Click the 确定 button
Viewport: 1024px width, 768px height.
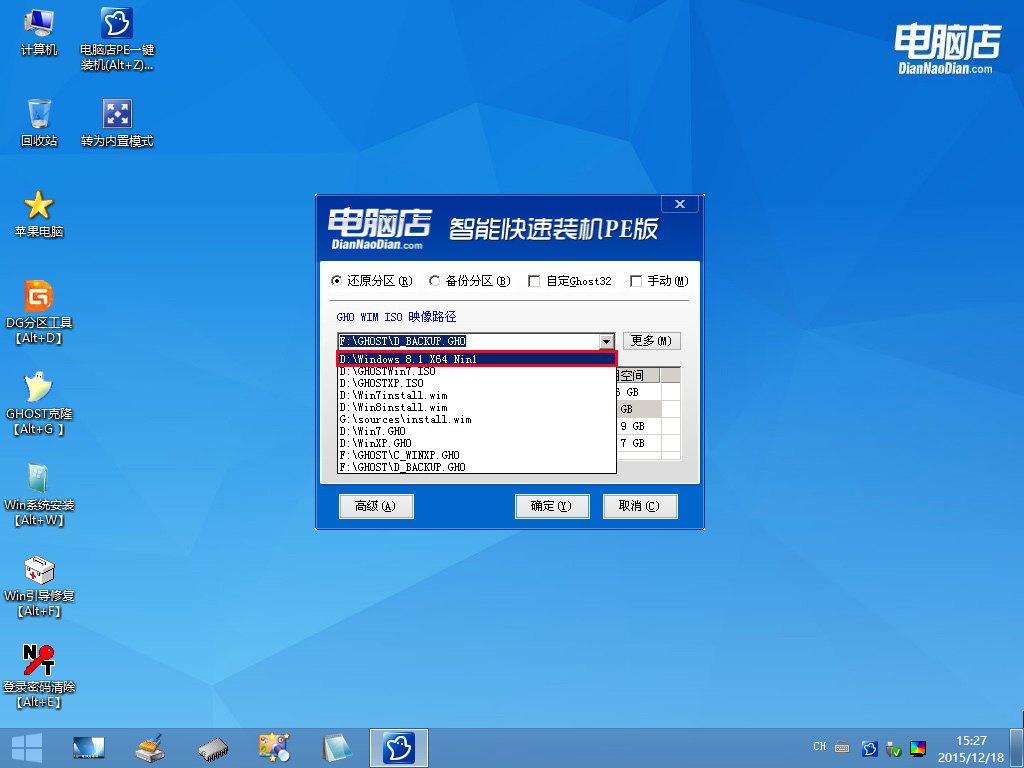552,506
